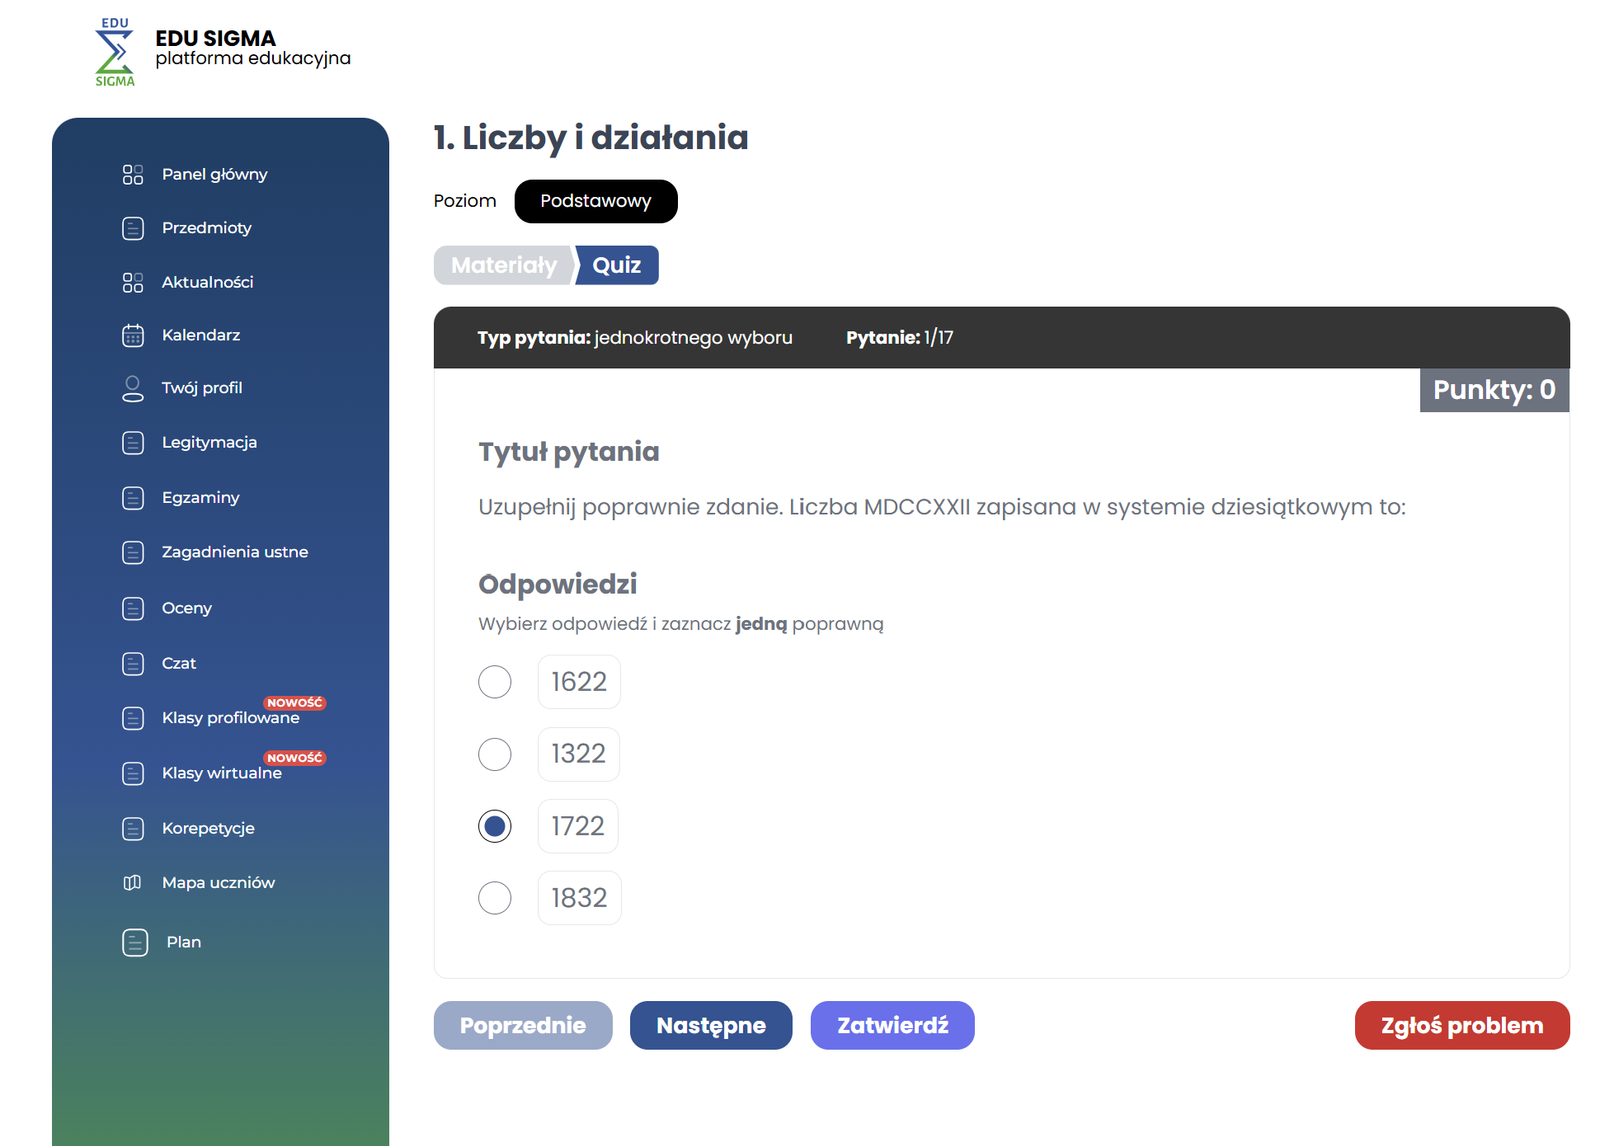The width and height of the screenshot is (1600, 1146).
Task: Click the Zgłoś problem button
Action: pyautogui.click(x=1461, y=1025)
